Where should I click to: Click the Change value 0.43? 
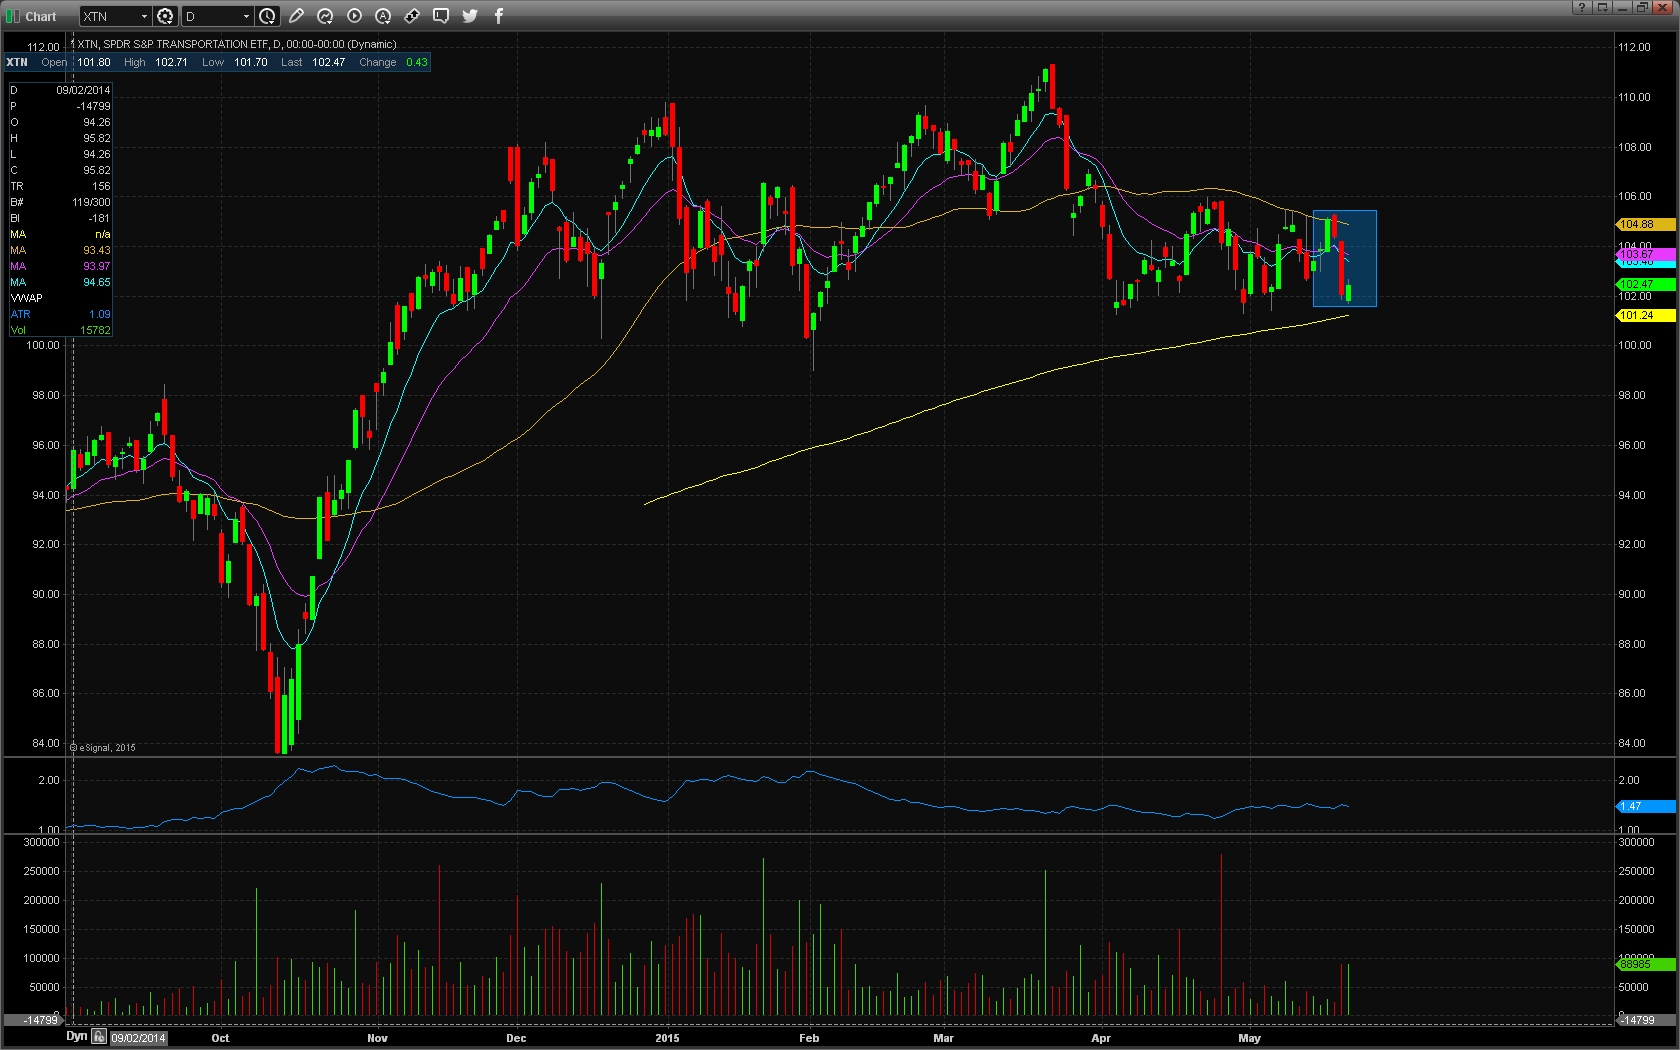[417, 62]
